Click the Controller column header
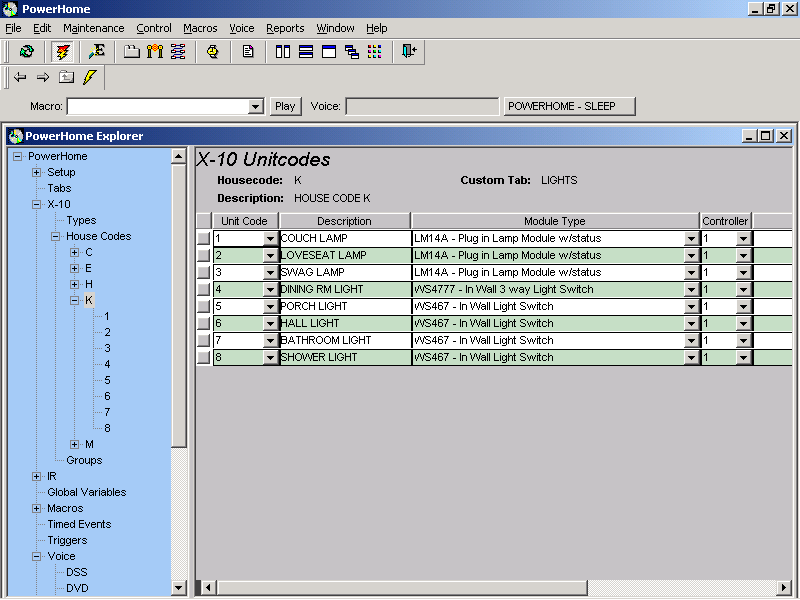This screenshot has height=600, width=800. (x=725, y=221)
